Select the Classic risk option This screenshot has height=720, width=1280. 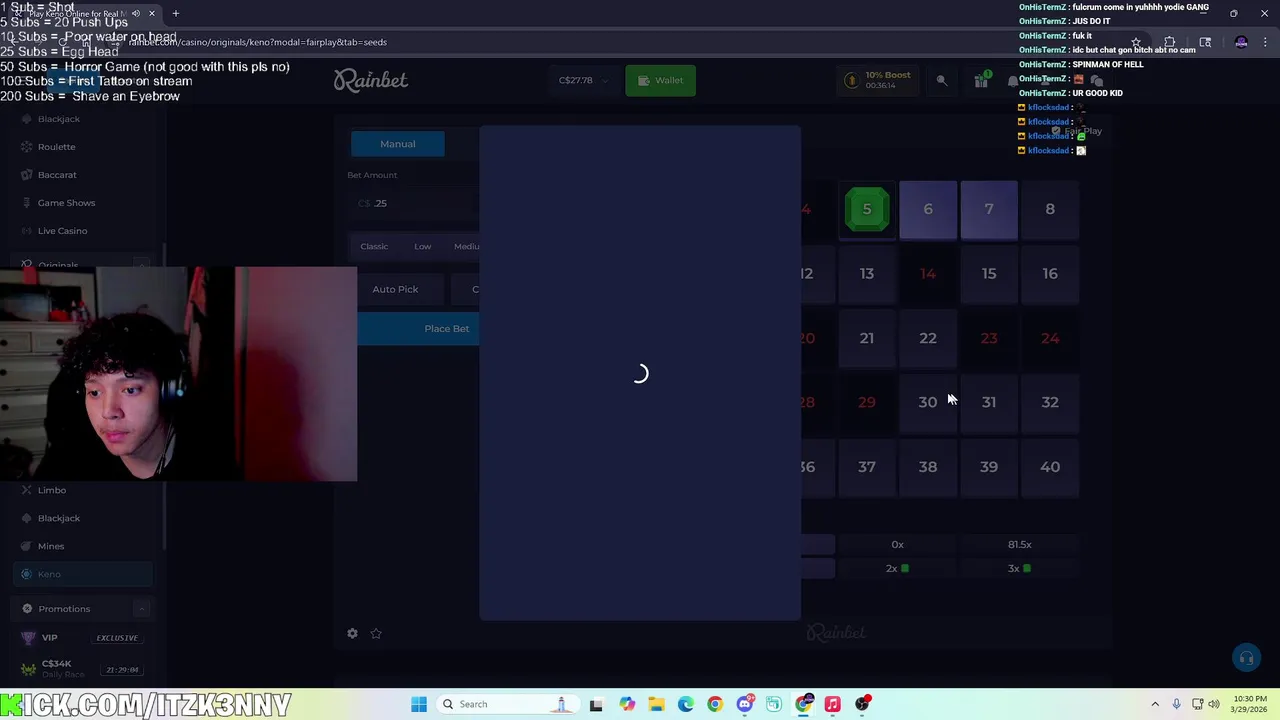pos(374,246)
